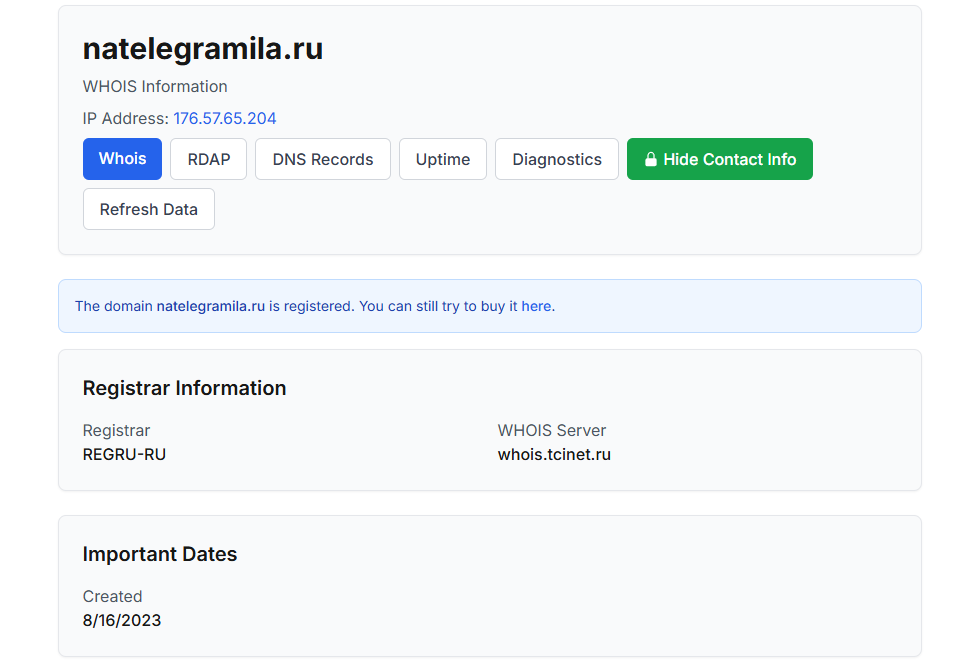Click the Refresh Data button
The image size is (980, 669).
[149, 209]
